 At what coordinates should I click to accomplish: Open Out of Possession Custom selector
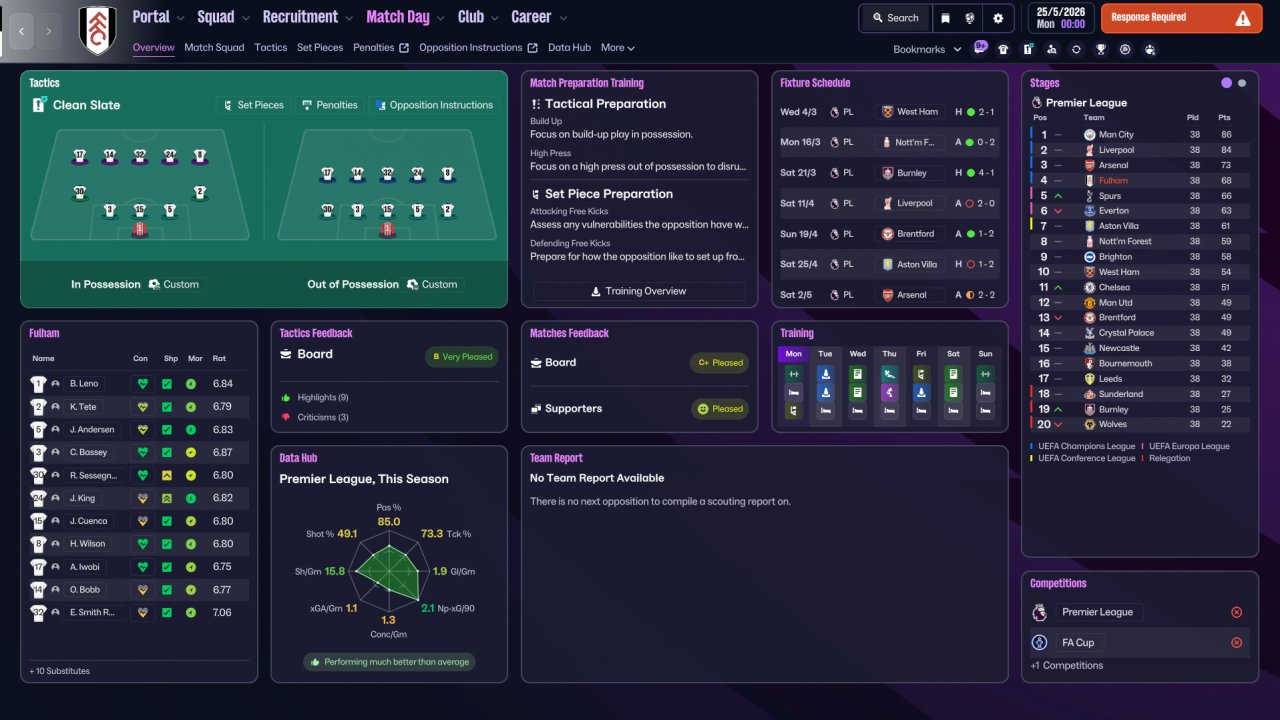(433, 285)
